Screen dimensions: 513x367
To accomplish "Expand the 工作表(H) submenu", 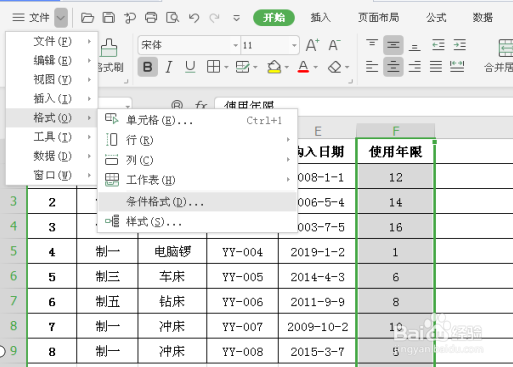I will click(x=197, y=180).
